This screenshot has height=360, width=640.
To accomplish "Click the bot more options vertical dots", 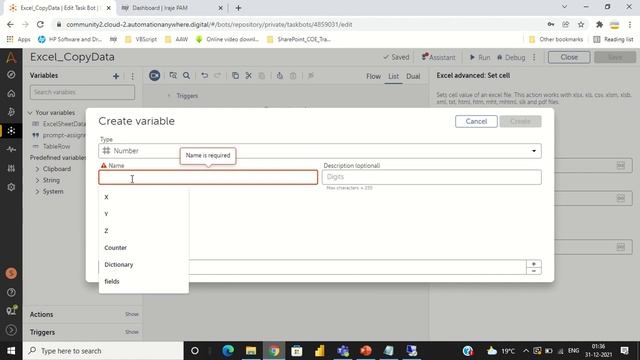I will (534, 57).
